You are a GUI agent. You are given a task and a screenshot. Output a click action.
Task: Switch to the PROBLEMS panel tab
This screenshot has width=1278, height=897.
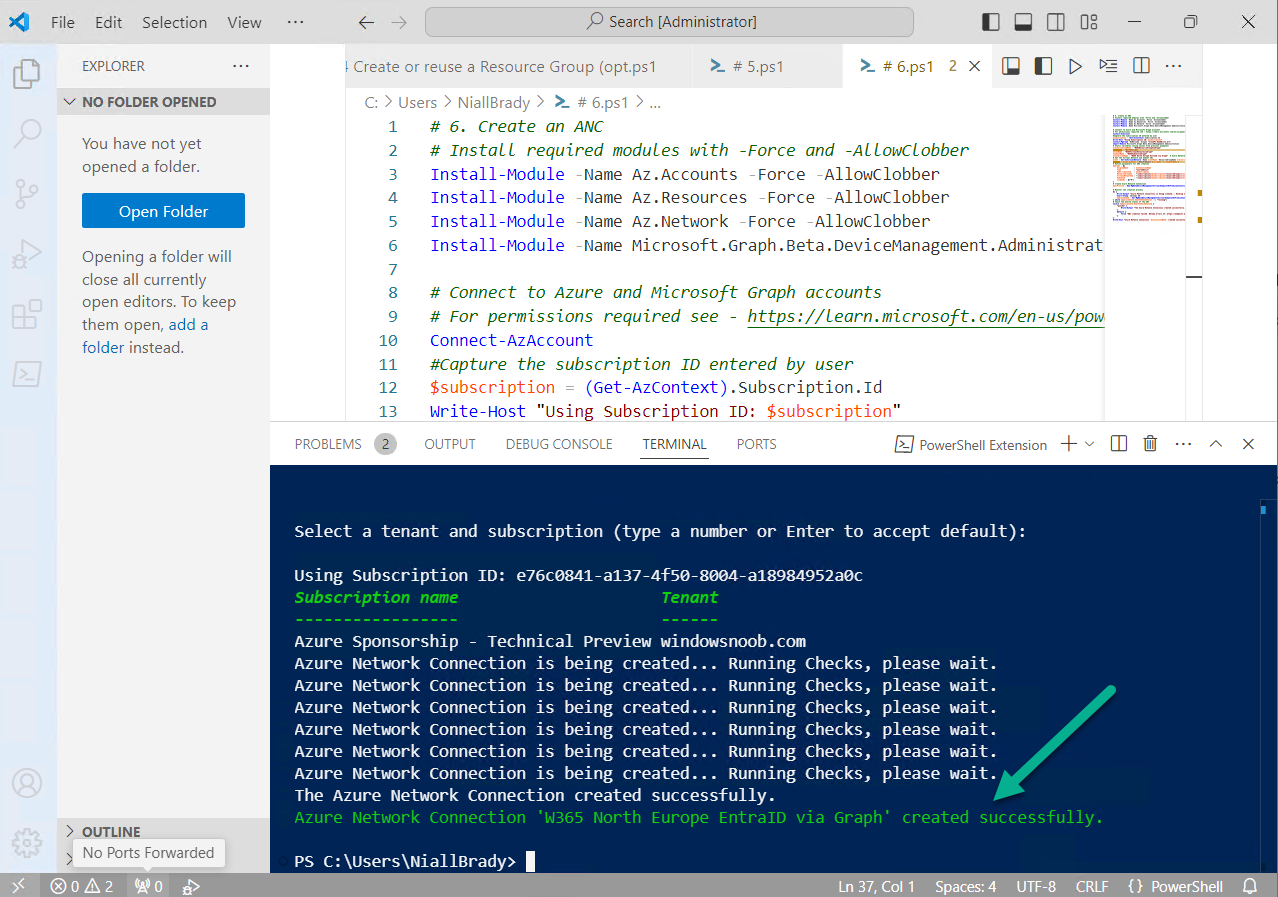[345, 444]
